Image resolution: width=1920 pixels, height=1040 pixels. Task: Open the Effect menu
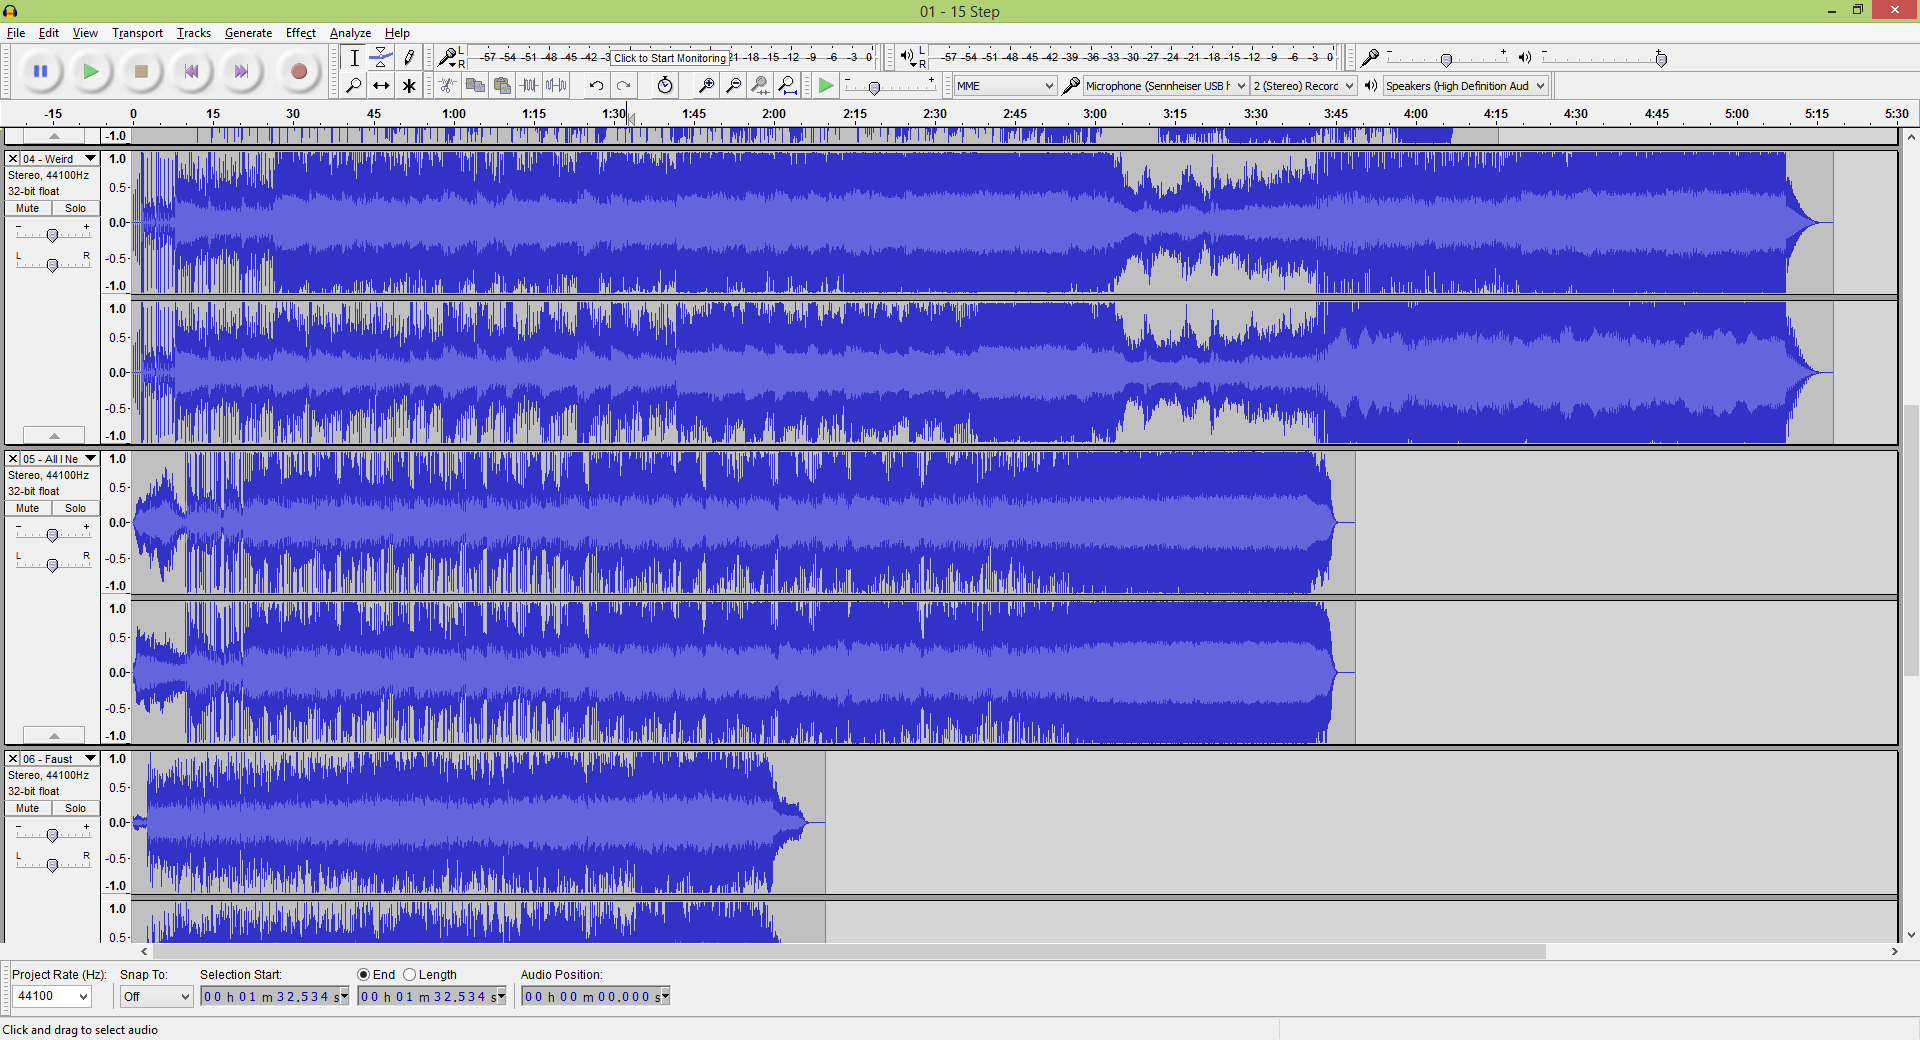[300, 33]
